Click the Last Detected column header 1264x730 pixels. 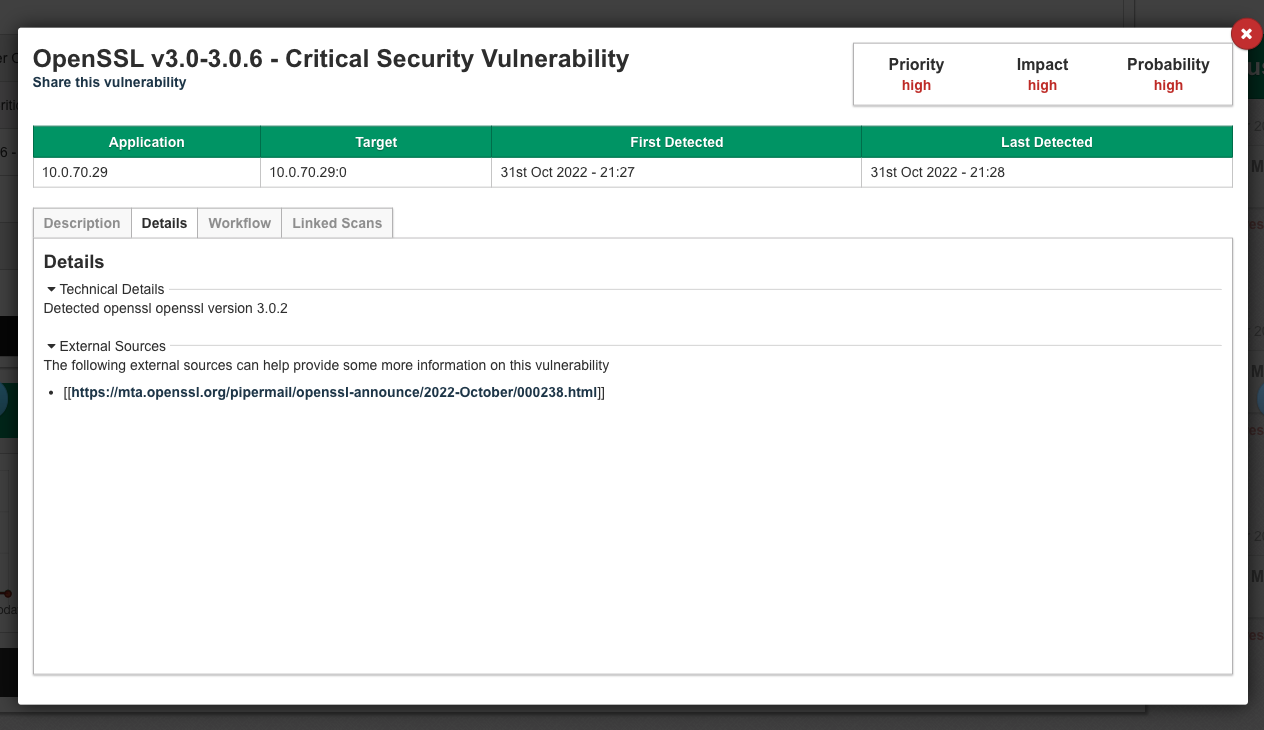click(x=1046, y=142)
